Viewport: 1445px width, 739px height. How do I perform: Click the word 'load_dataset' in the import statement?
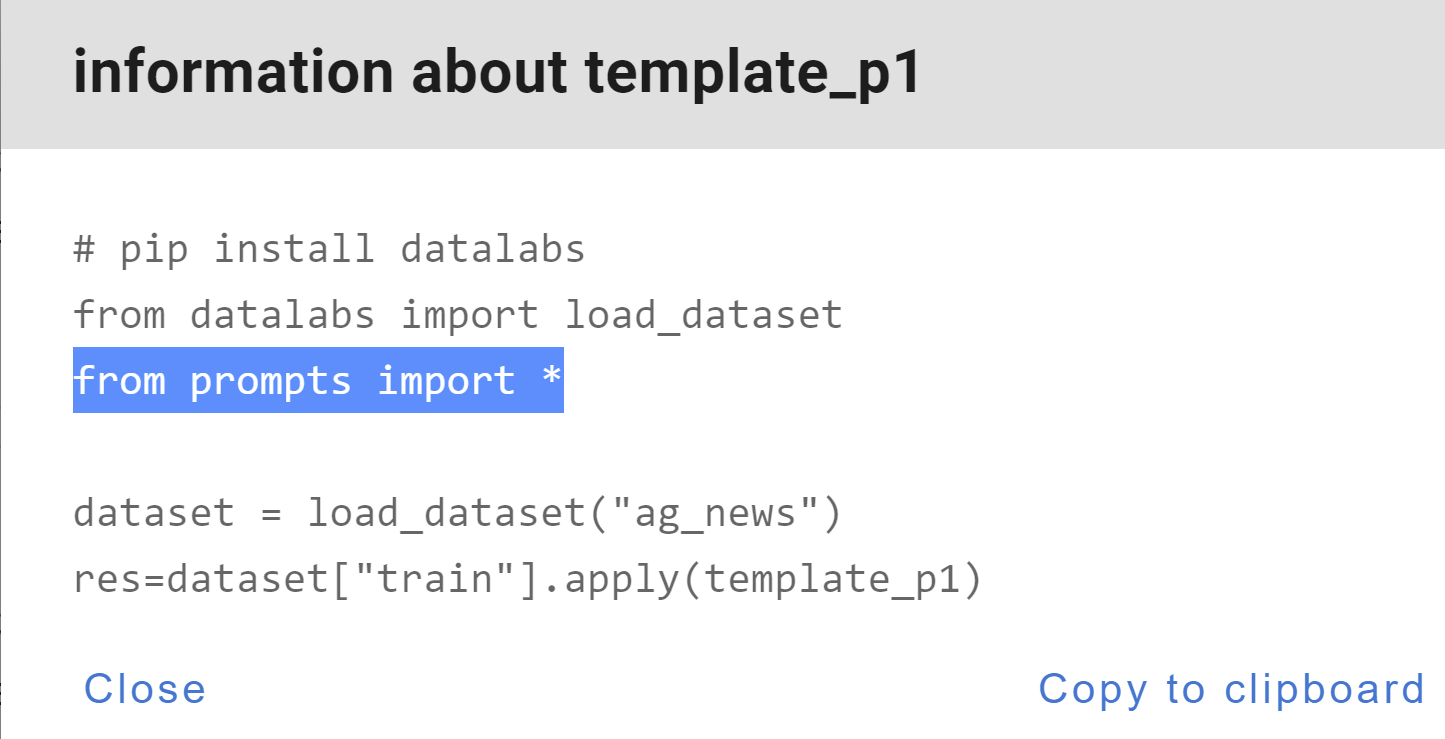click(703, 314)
